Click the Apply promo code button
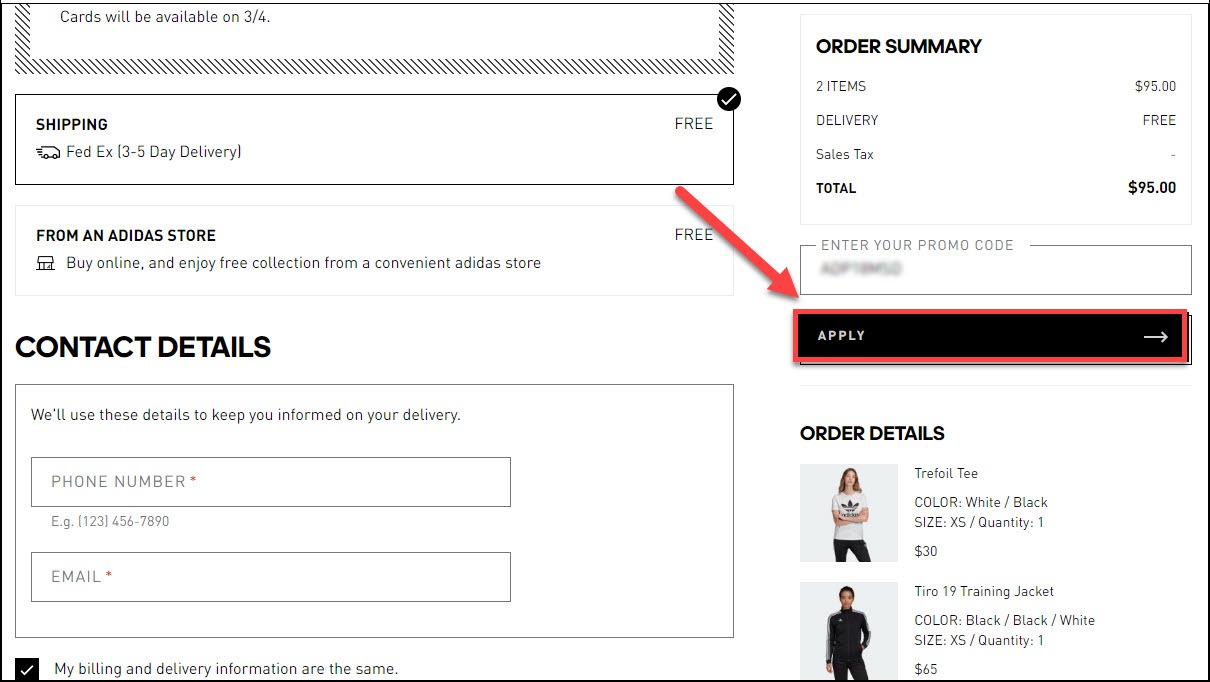The width and height of the screenshot is (1210, 682). point(990,337)
